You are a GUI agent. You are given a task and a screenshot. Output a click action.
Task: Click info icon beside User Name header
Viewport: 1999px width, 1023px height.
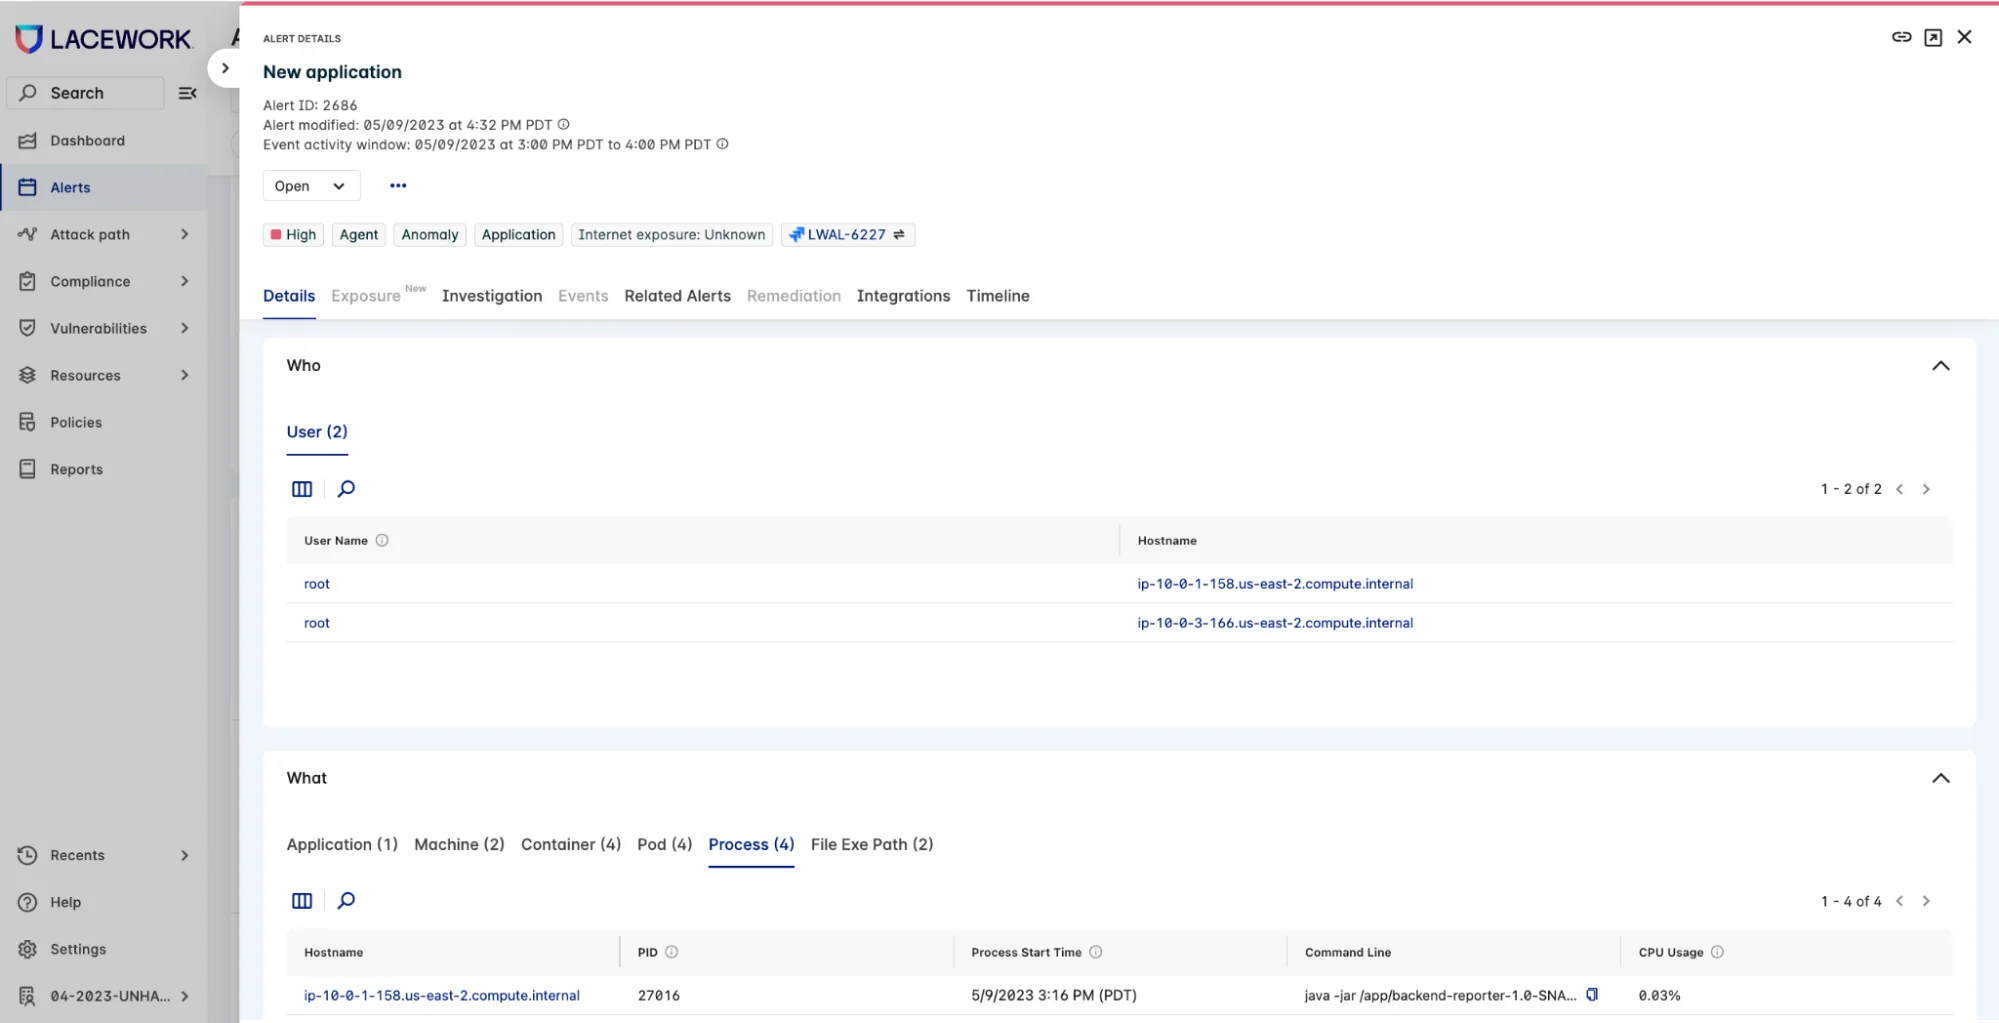pos(382,541)
